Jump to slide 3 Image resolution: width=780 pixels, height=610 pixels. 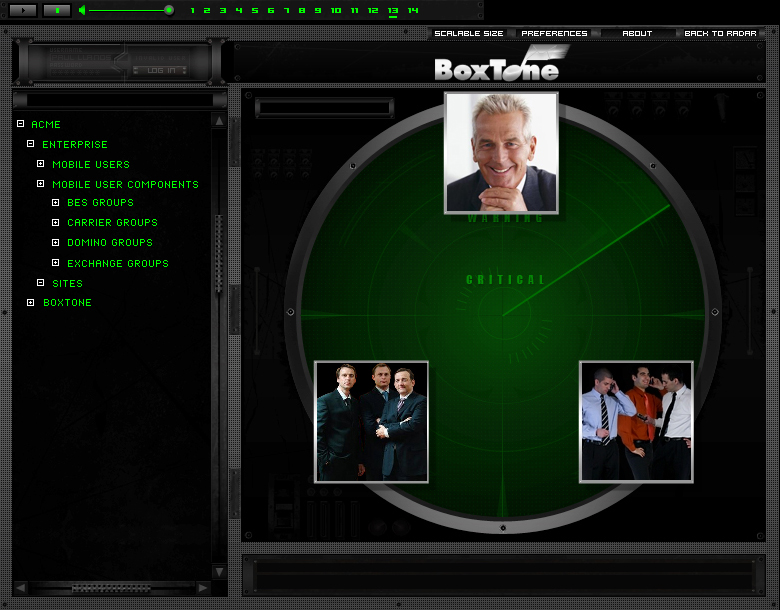(x=223, y=10)
